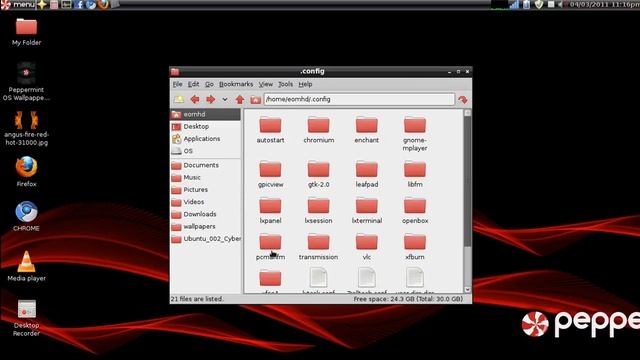The image size is (640, 360).
Task: Click the volume speaker tray icon
Action: coord(561,4)
